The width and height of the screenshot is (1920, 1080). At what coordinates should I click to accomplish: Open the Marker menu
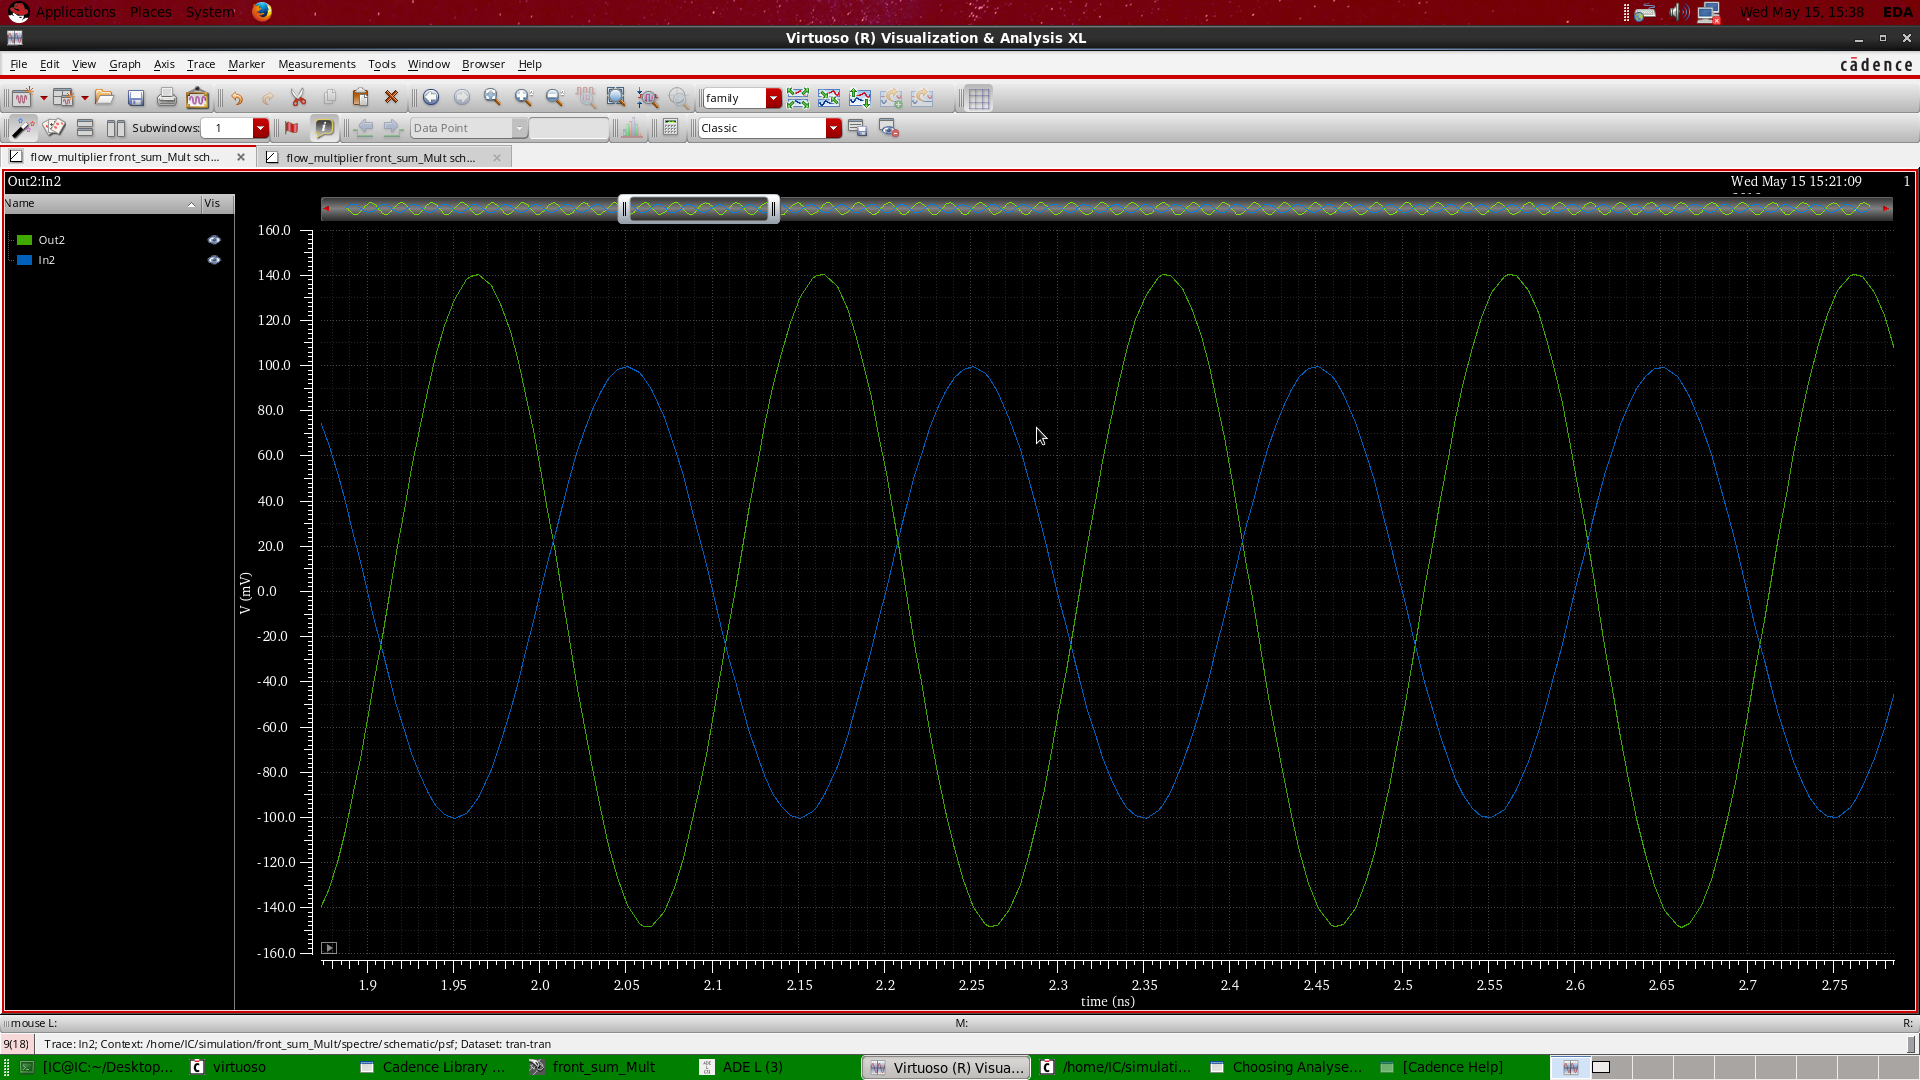coord(246,64)
